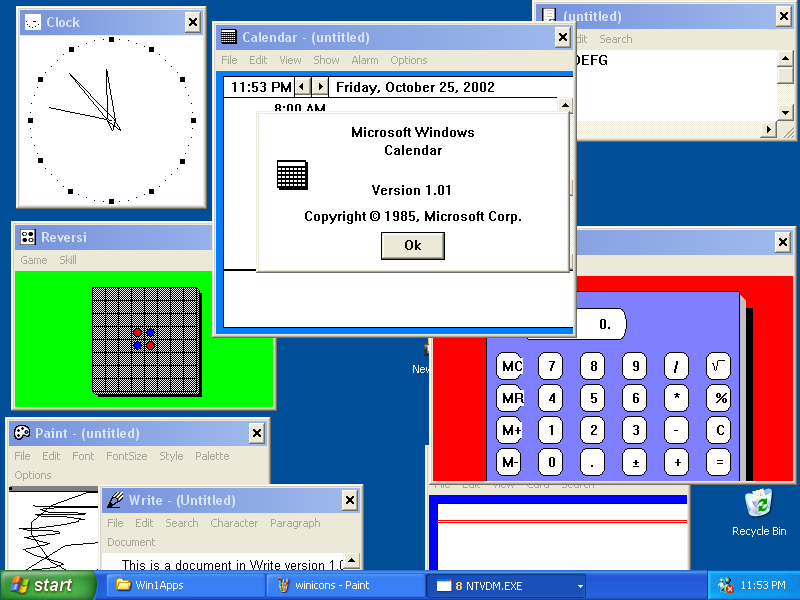This screenshot has width=800, height=600.
Task: Click the Paint palette title bar icon
Action: (22, 433)
